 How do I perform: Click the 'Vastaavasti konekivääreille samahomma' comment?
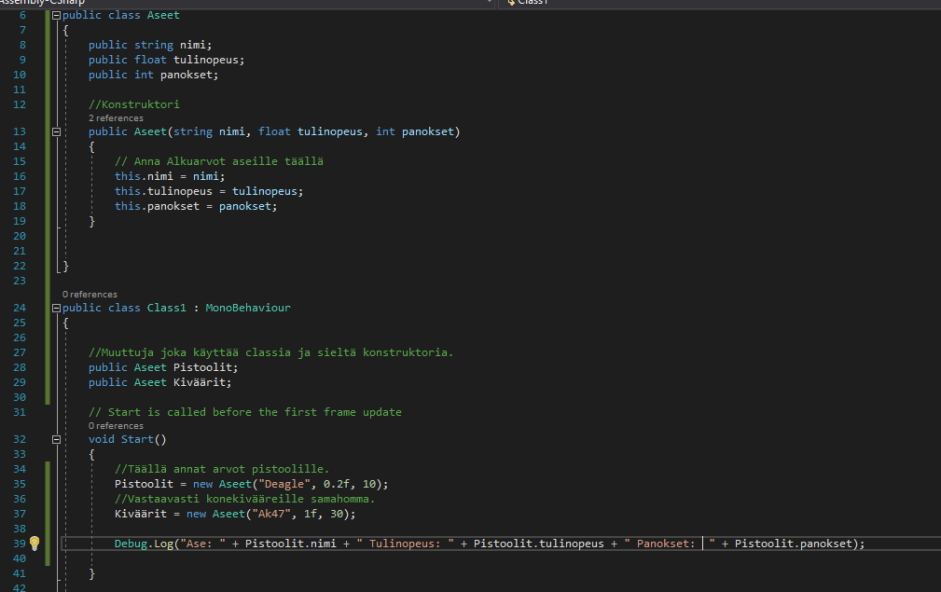click(x=245, y=499)
